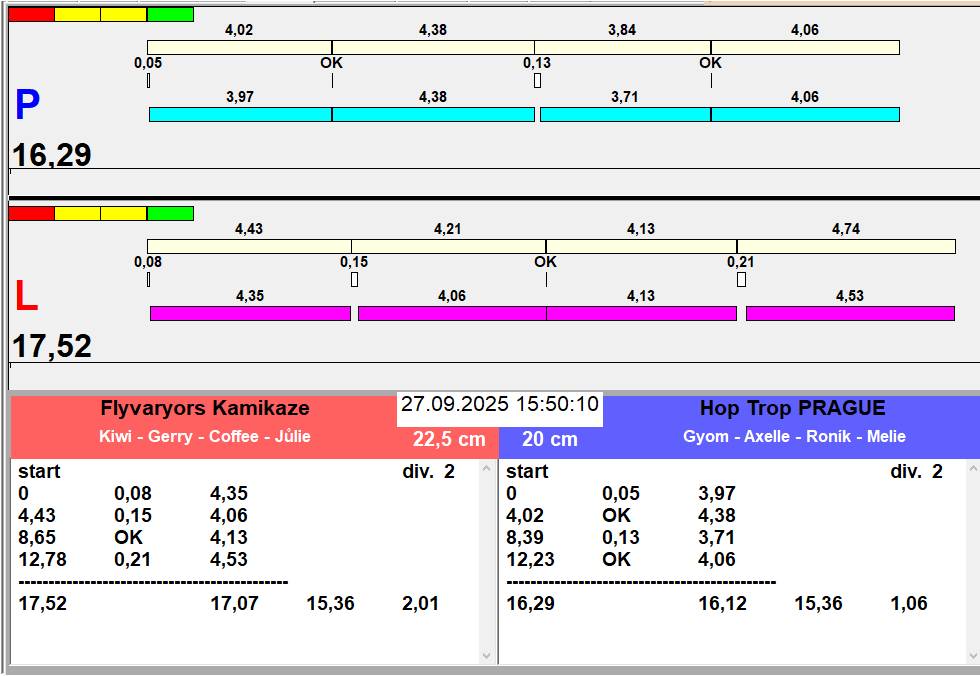
Task: Click div. 2 in the Flyvaryors Kamikaze panel
Action: click(429, 472)
